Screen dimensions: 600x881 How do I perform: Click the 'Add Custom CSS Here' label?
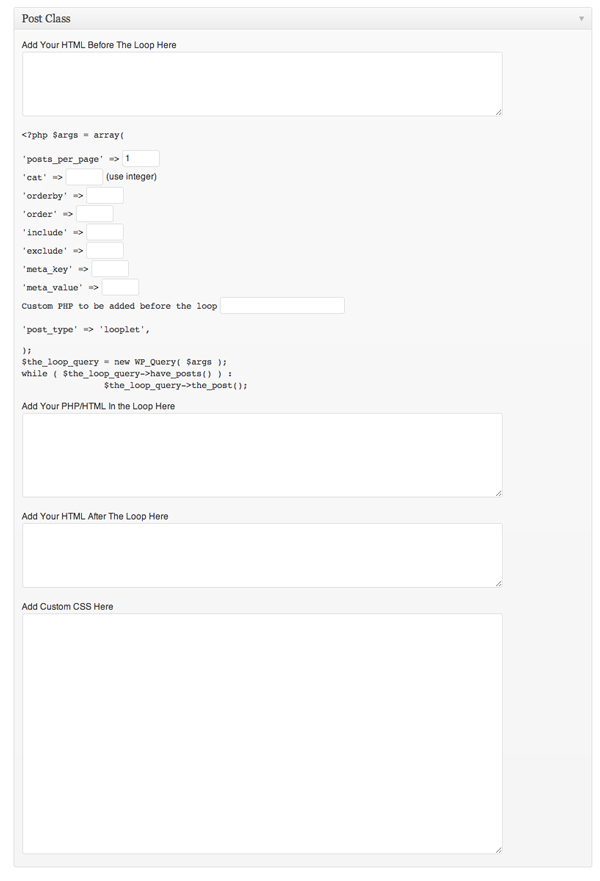pos(67,606)
